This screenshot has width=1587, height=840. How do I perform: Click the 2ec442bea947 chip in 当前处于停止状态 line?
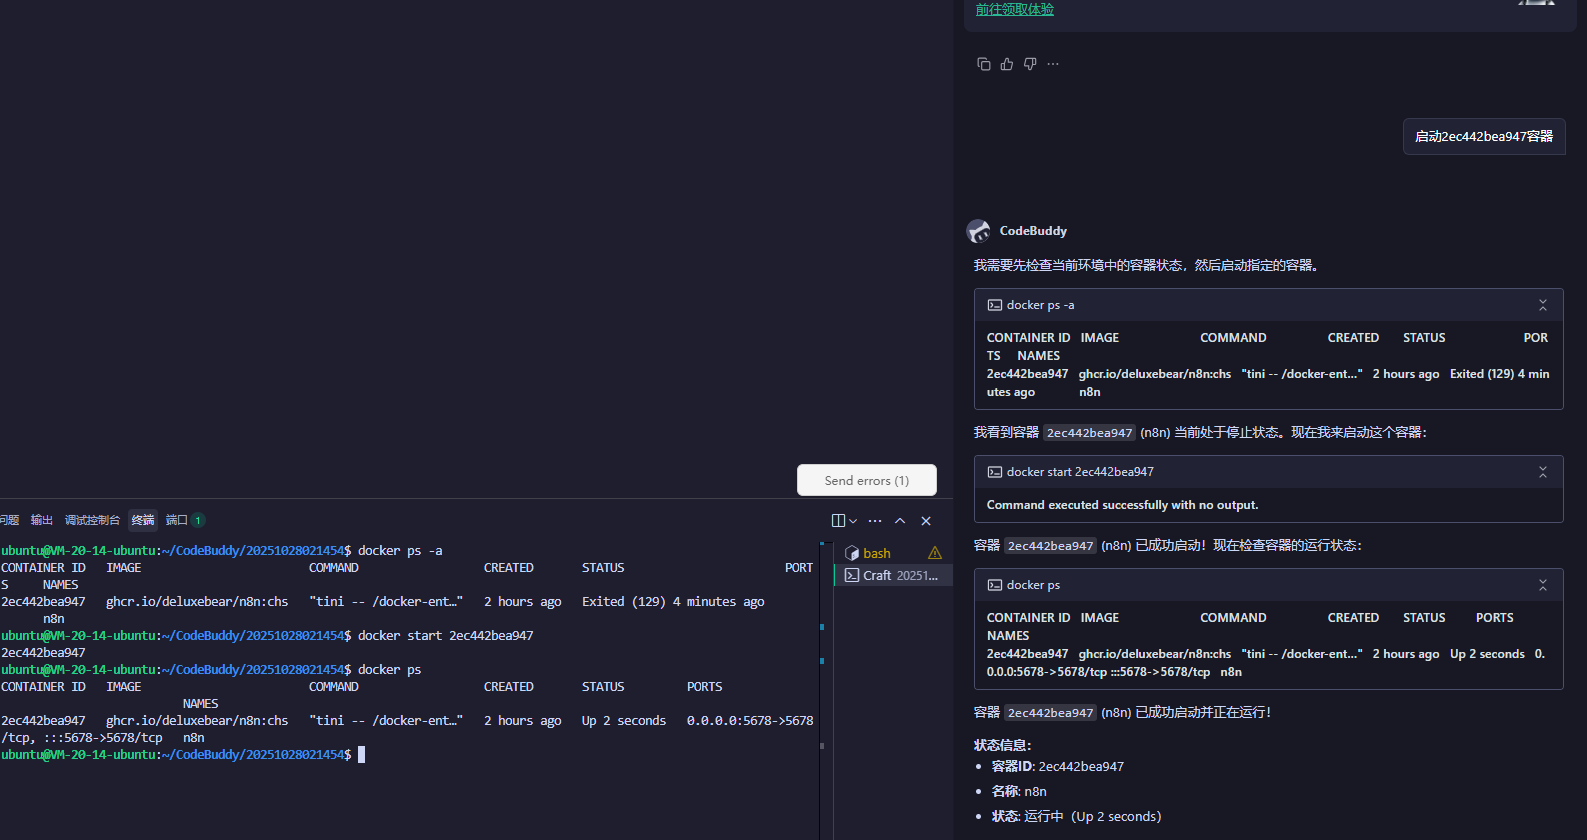1089,433
